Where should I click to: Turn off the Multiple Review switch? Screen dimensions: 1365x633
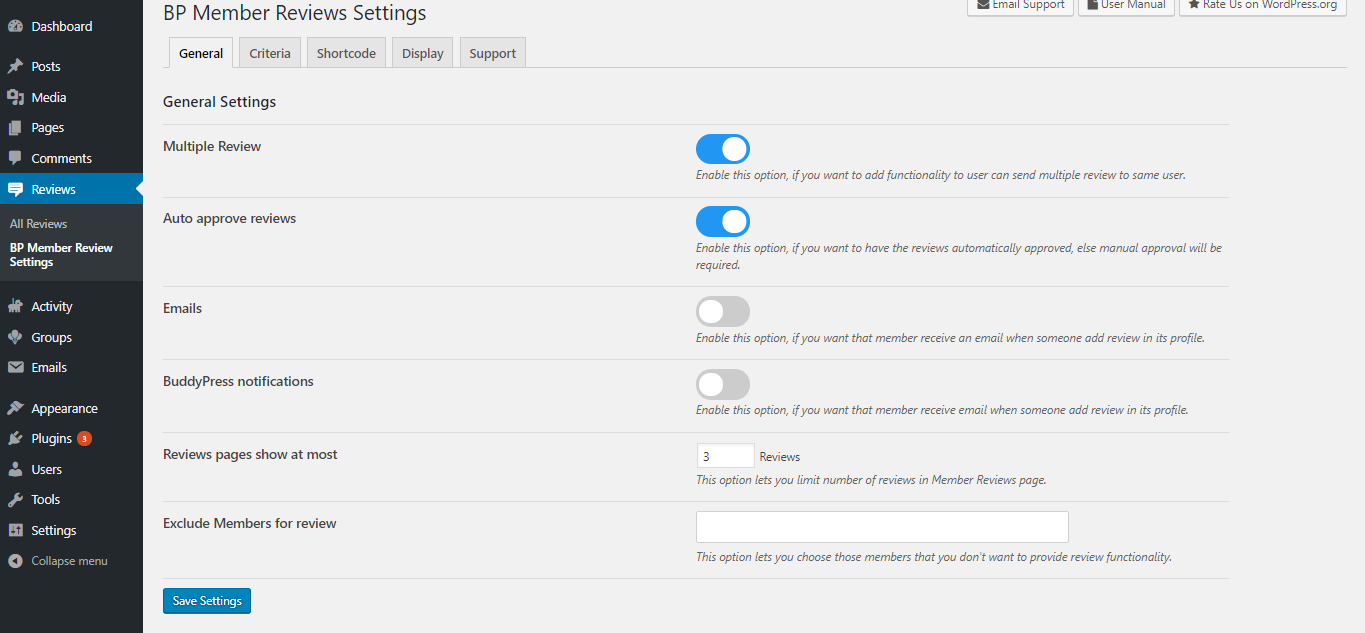click(723, 149)
